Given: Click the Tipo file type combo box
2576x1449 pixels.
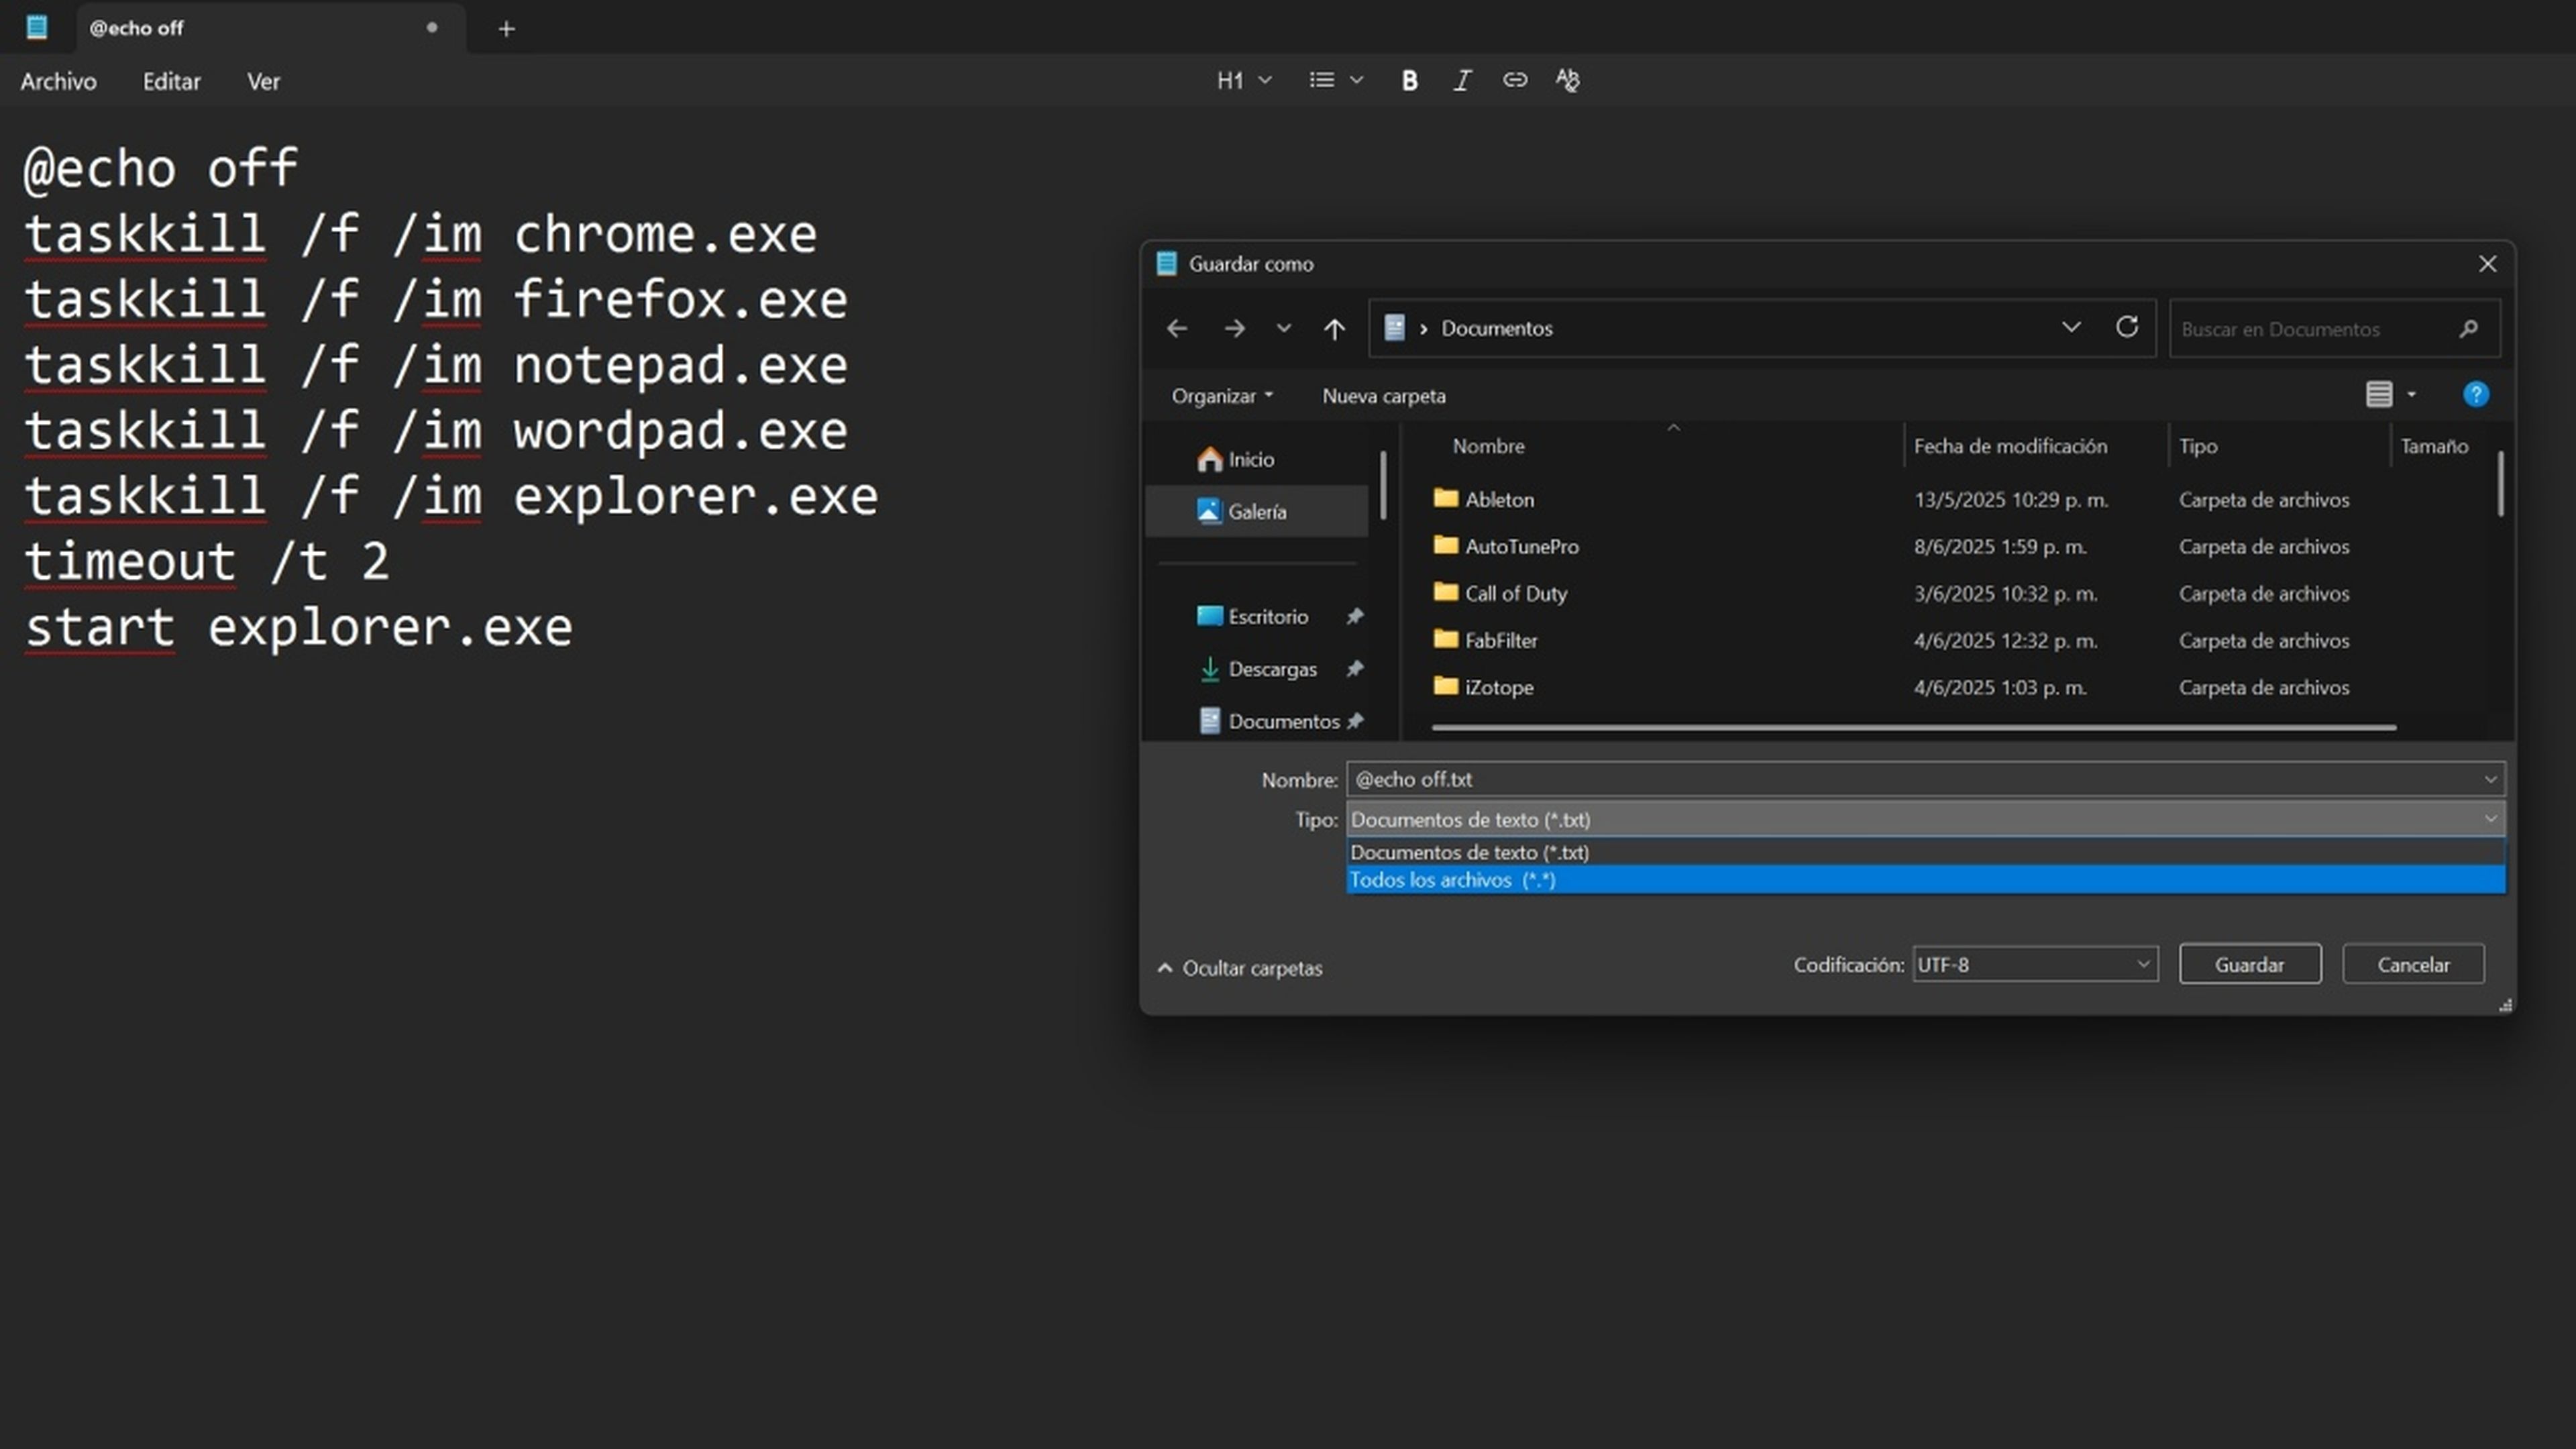Looking at the screenshot, I should click(x=1925, y=819).
